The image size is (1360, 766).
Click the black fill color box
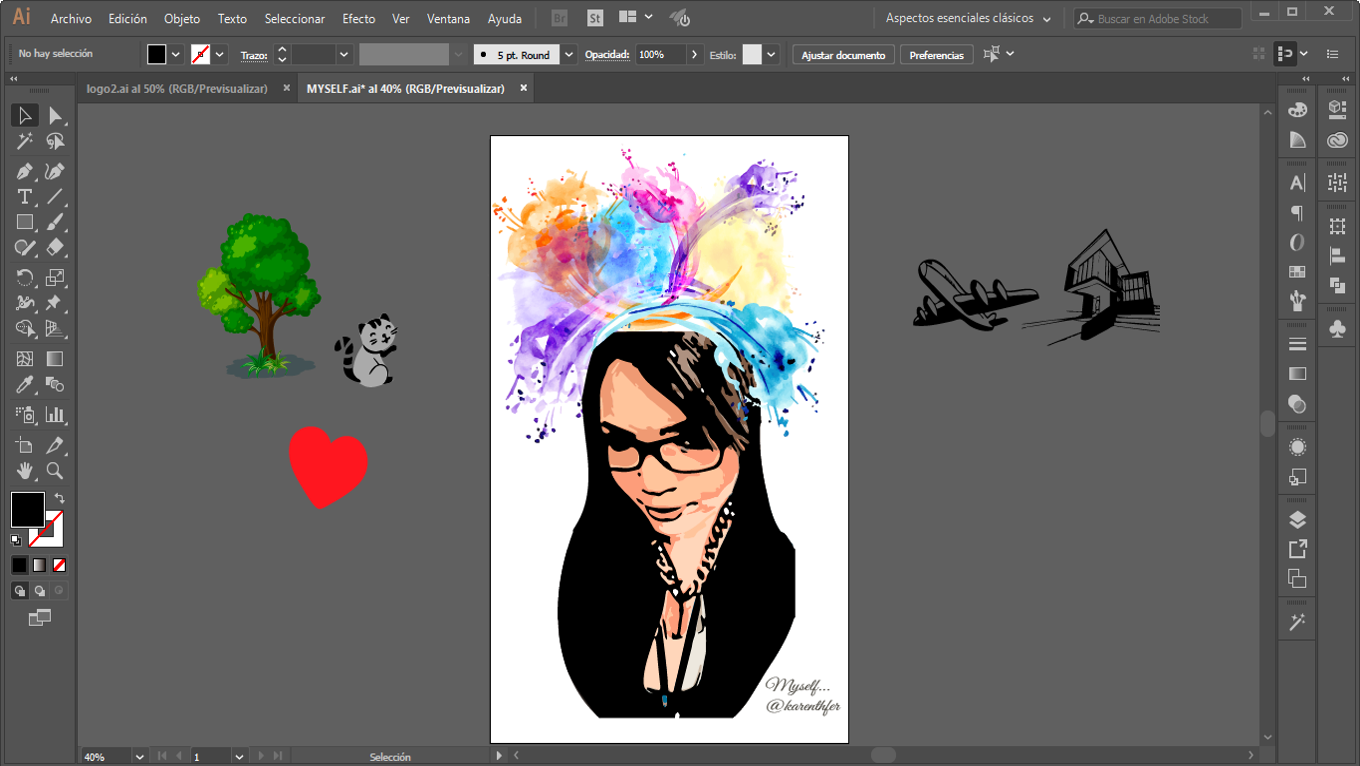(27, 509)
